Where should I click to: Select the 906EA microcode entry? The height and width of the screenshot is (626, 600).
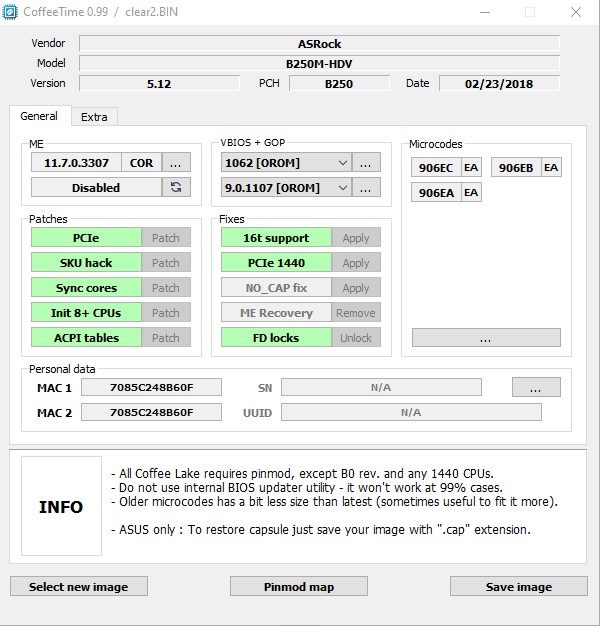click(x=436, y=192)
